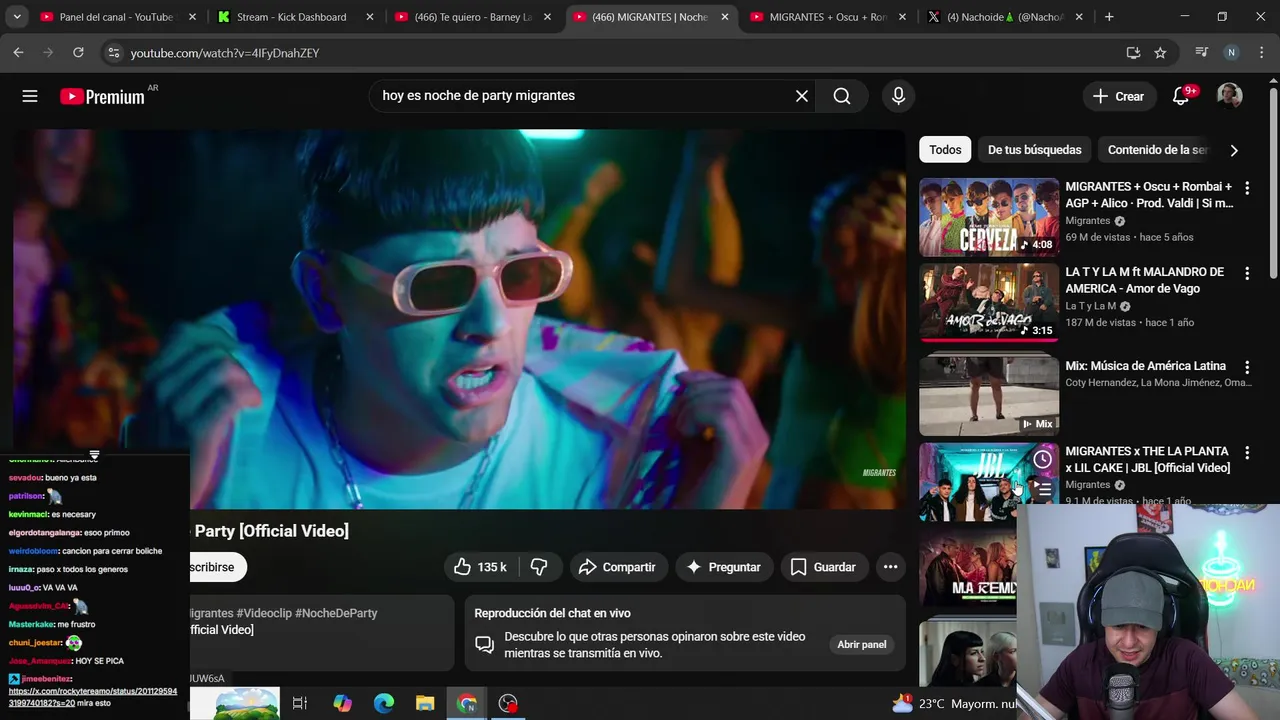Options menu for MIGRANTES + Oscu + Rombai video
The height and width of the screenshot is (720, 1280).
(x=1247, y=188)
